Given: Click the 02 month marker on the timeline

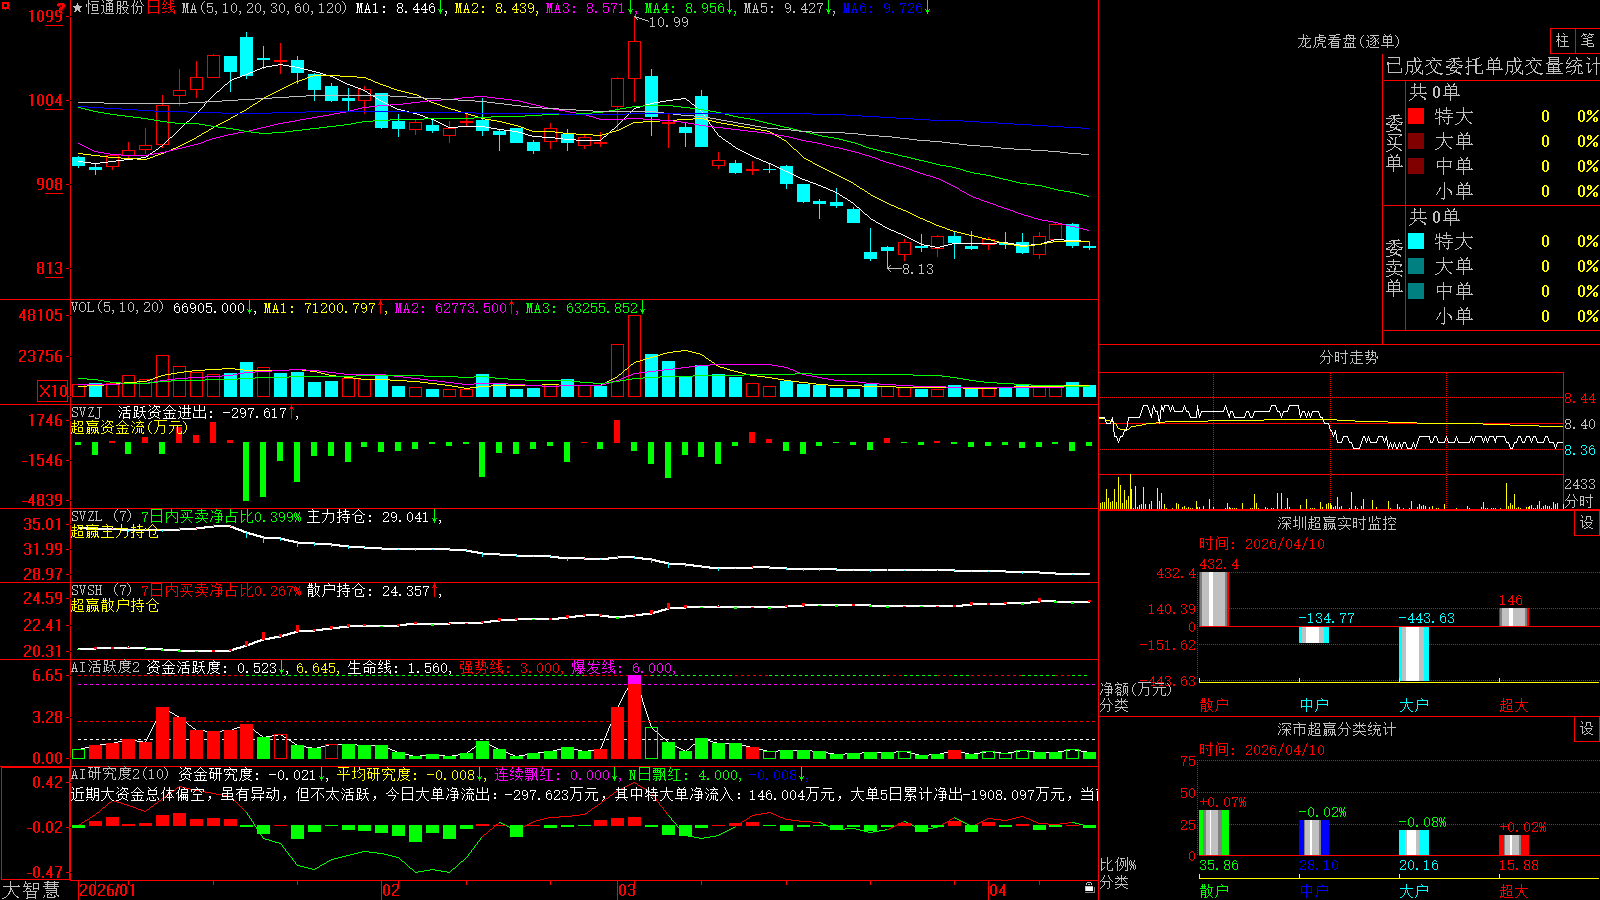Looking at the screenshot, I should (391, 890).
